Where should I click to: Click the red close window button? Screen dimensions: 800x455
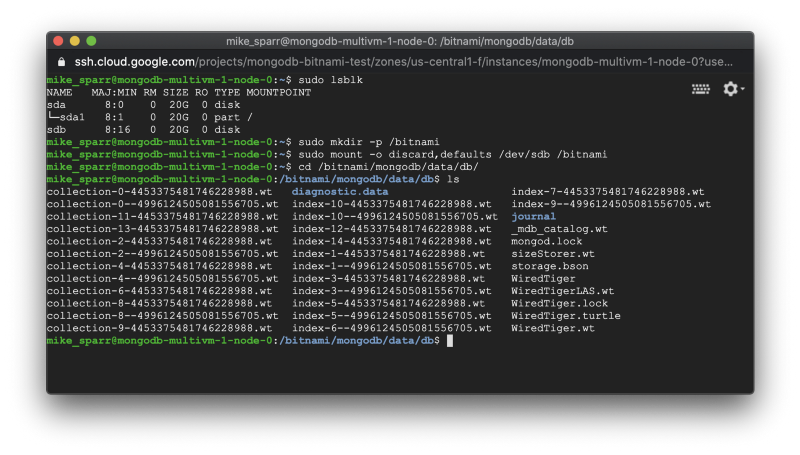tap(58, 41)
